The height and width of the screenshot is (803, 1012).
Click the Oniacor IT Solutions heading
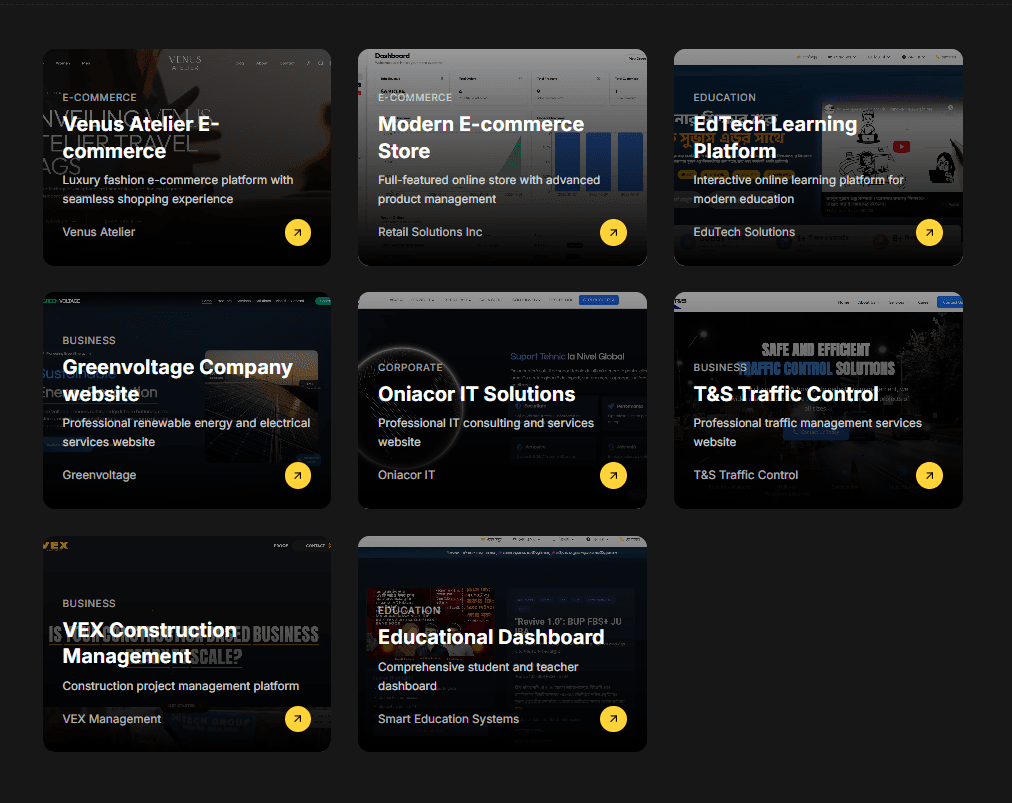tap(476, 394)
